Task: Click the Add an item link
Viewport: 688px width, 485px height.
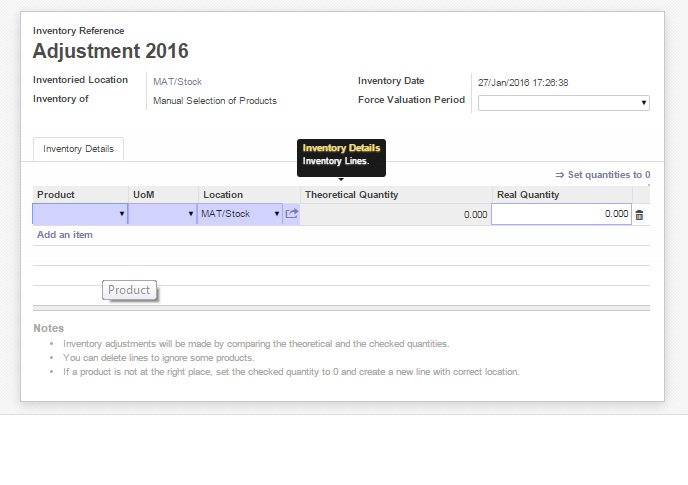Action: [64, 235]
